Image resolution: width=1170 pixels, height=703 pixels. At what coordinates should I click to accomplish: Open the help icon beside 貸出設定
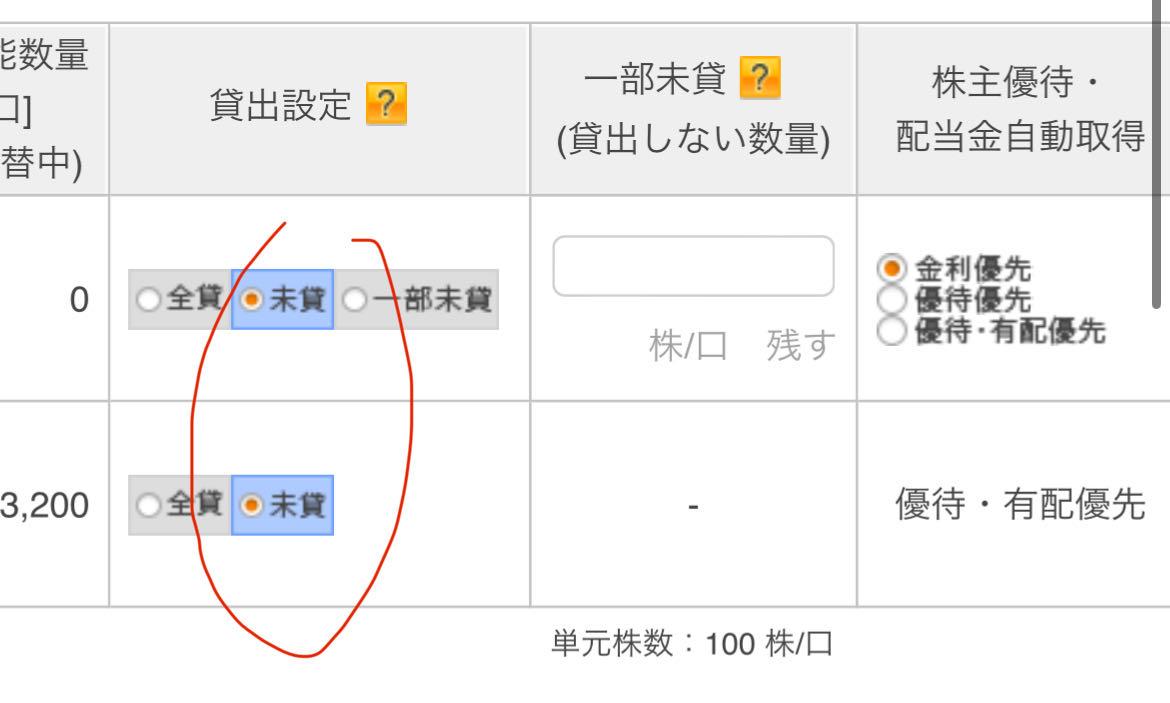tap(386, 105)
